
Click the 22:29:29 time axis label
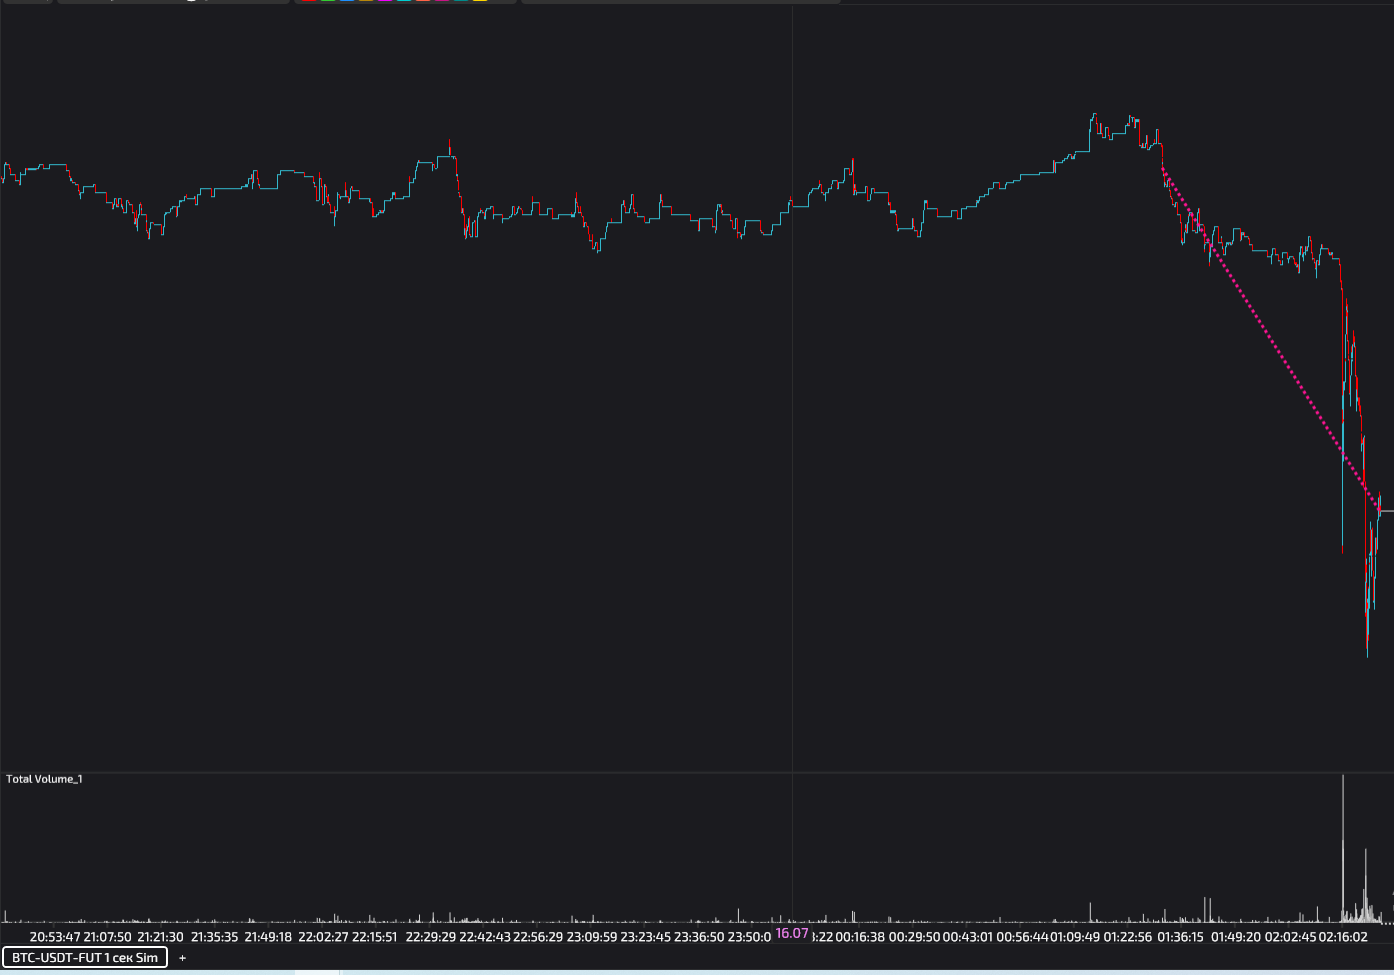[x=431, y=937]
